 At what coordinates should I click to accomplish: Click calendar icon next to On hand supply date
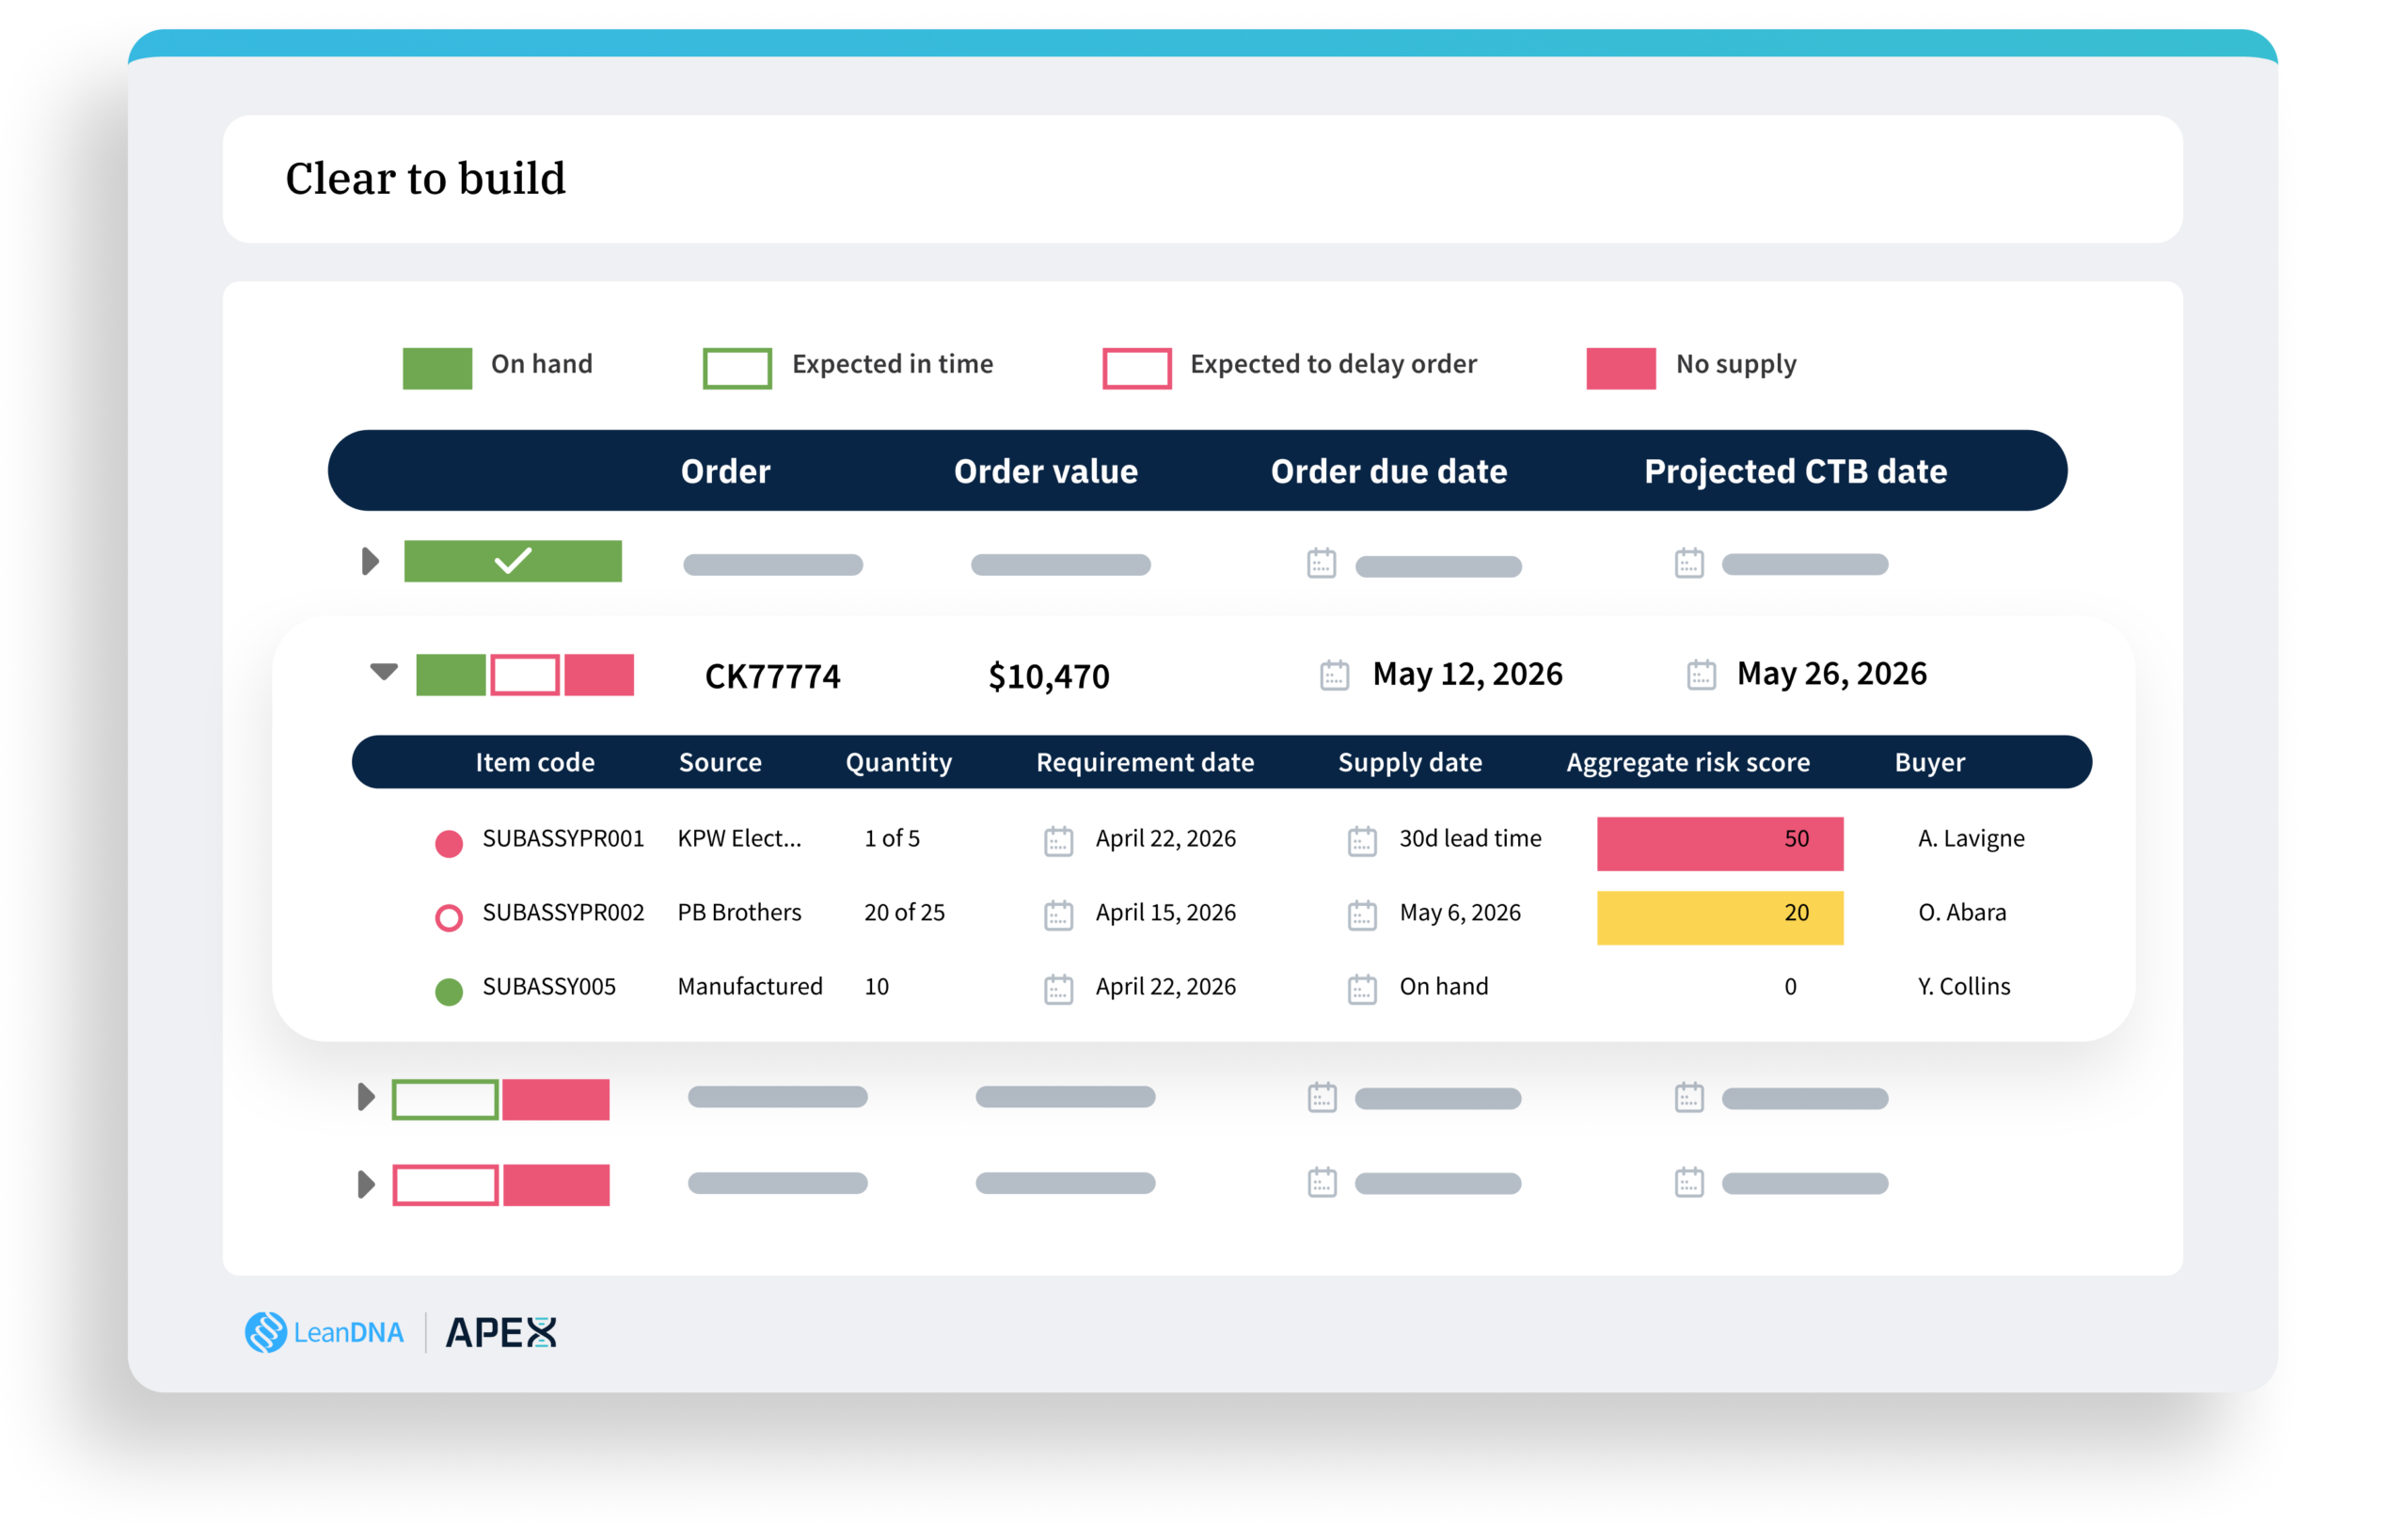(1362, 989)
